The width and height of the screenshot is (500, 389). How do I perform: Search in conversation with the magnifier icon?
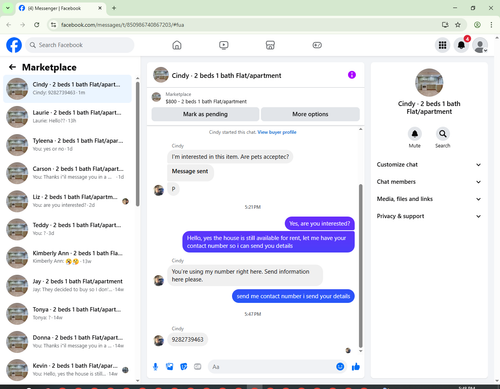coord(443,134)
